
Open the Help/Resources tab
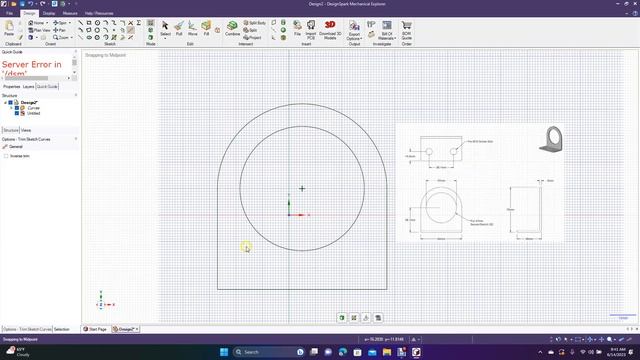[x=99, y=13]
